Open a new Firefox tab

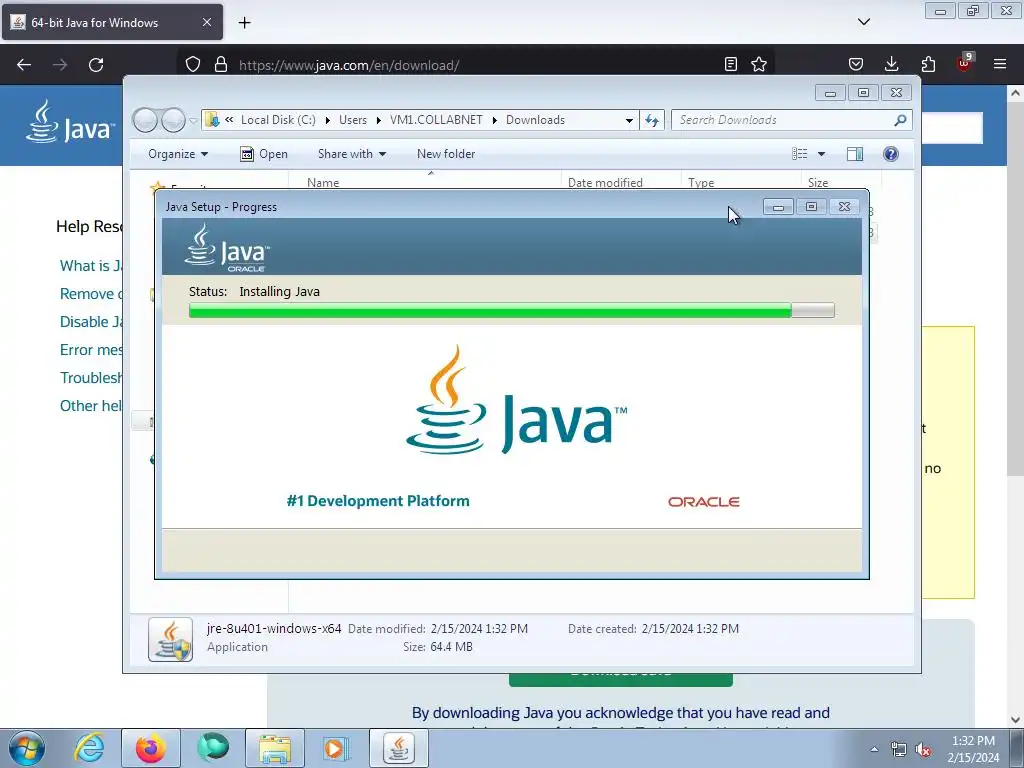244,23
